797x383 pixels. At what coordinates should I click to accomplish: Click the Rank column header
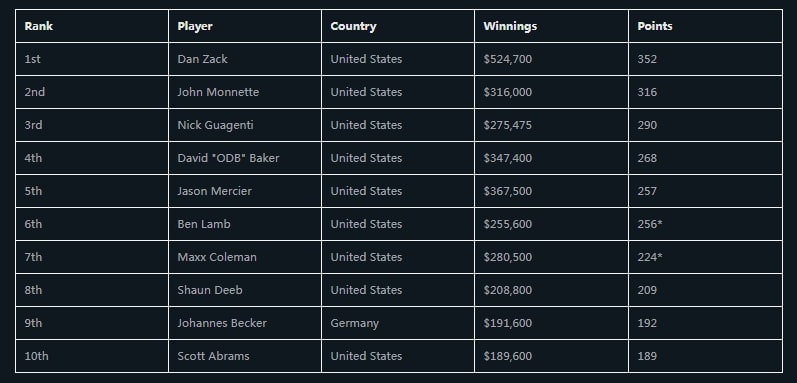39,26
